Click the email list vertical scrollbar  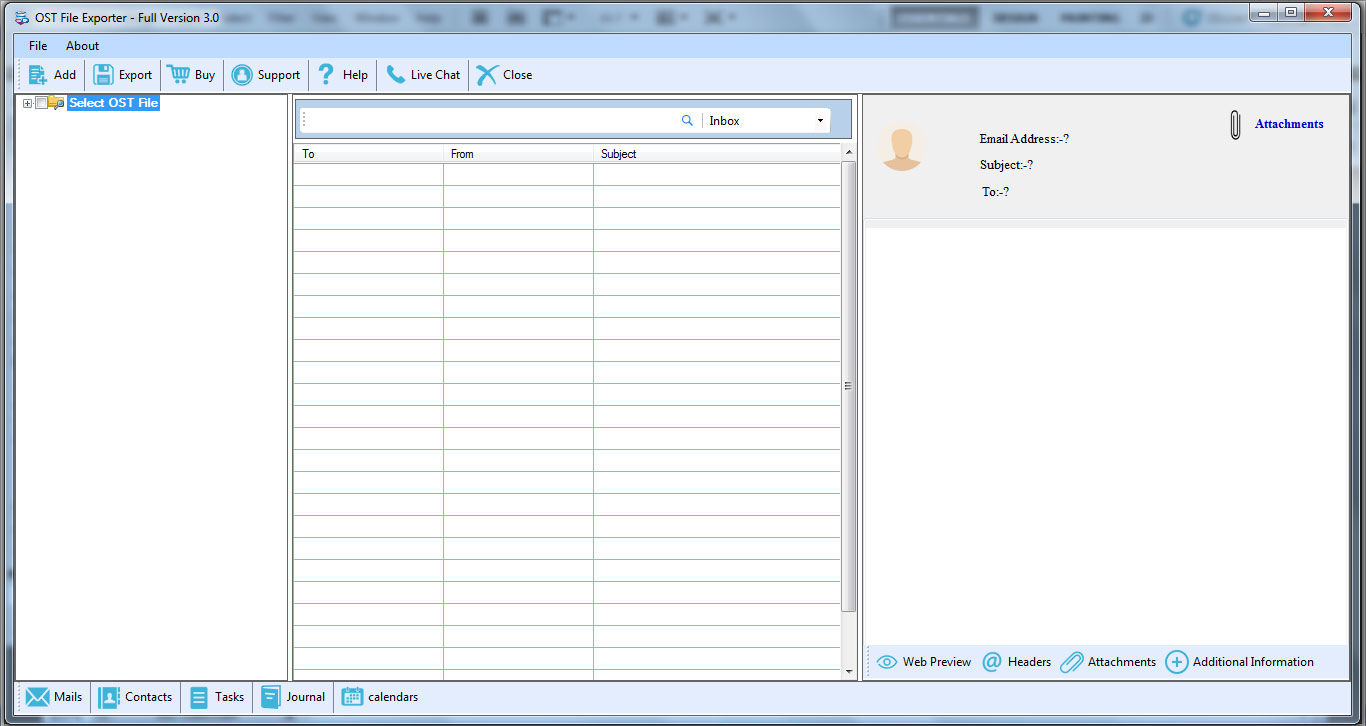[848, 385]
